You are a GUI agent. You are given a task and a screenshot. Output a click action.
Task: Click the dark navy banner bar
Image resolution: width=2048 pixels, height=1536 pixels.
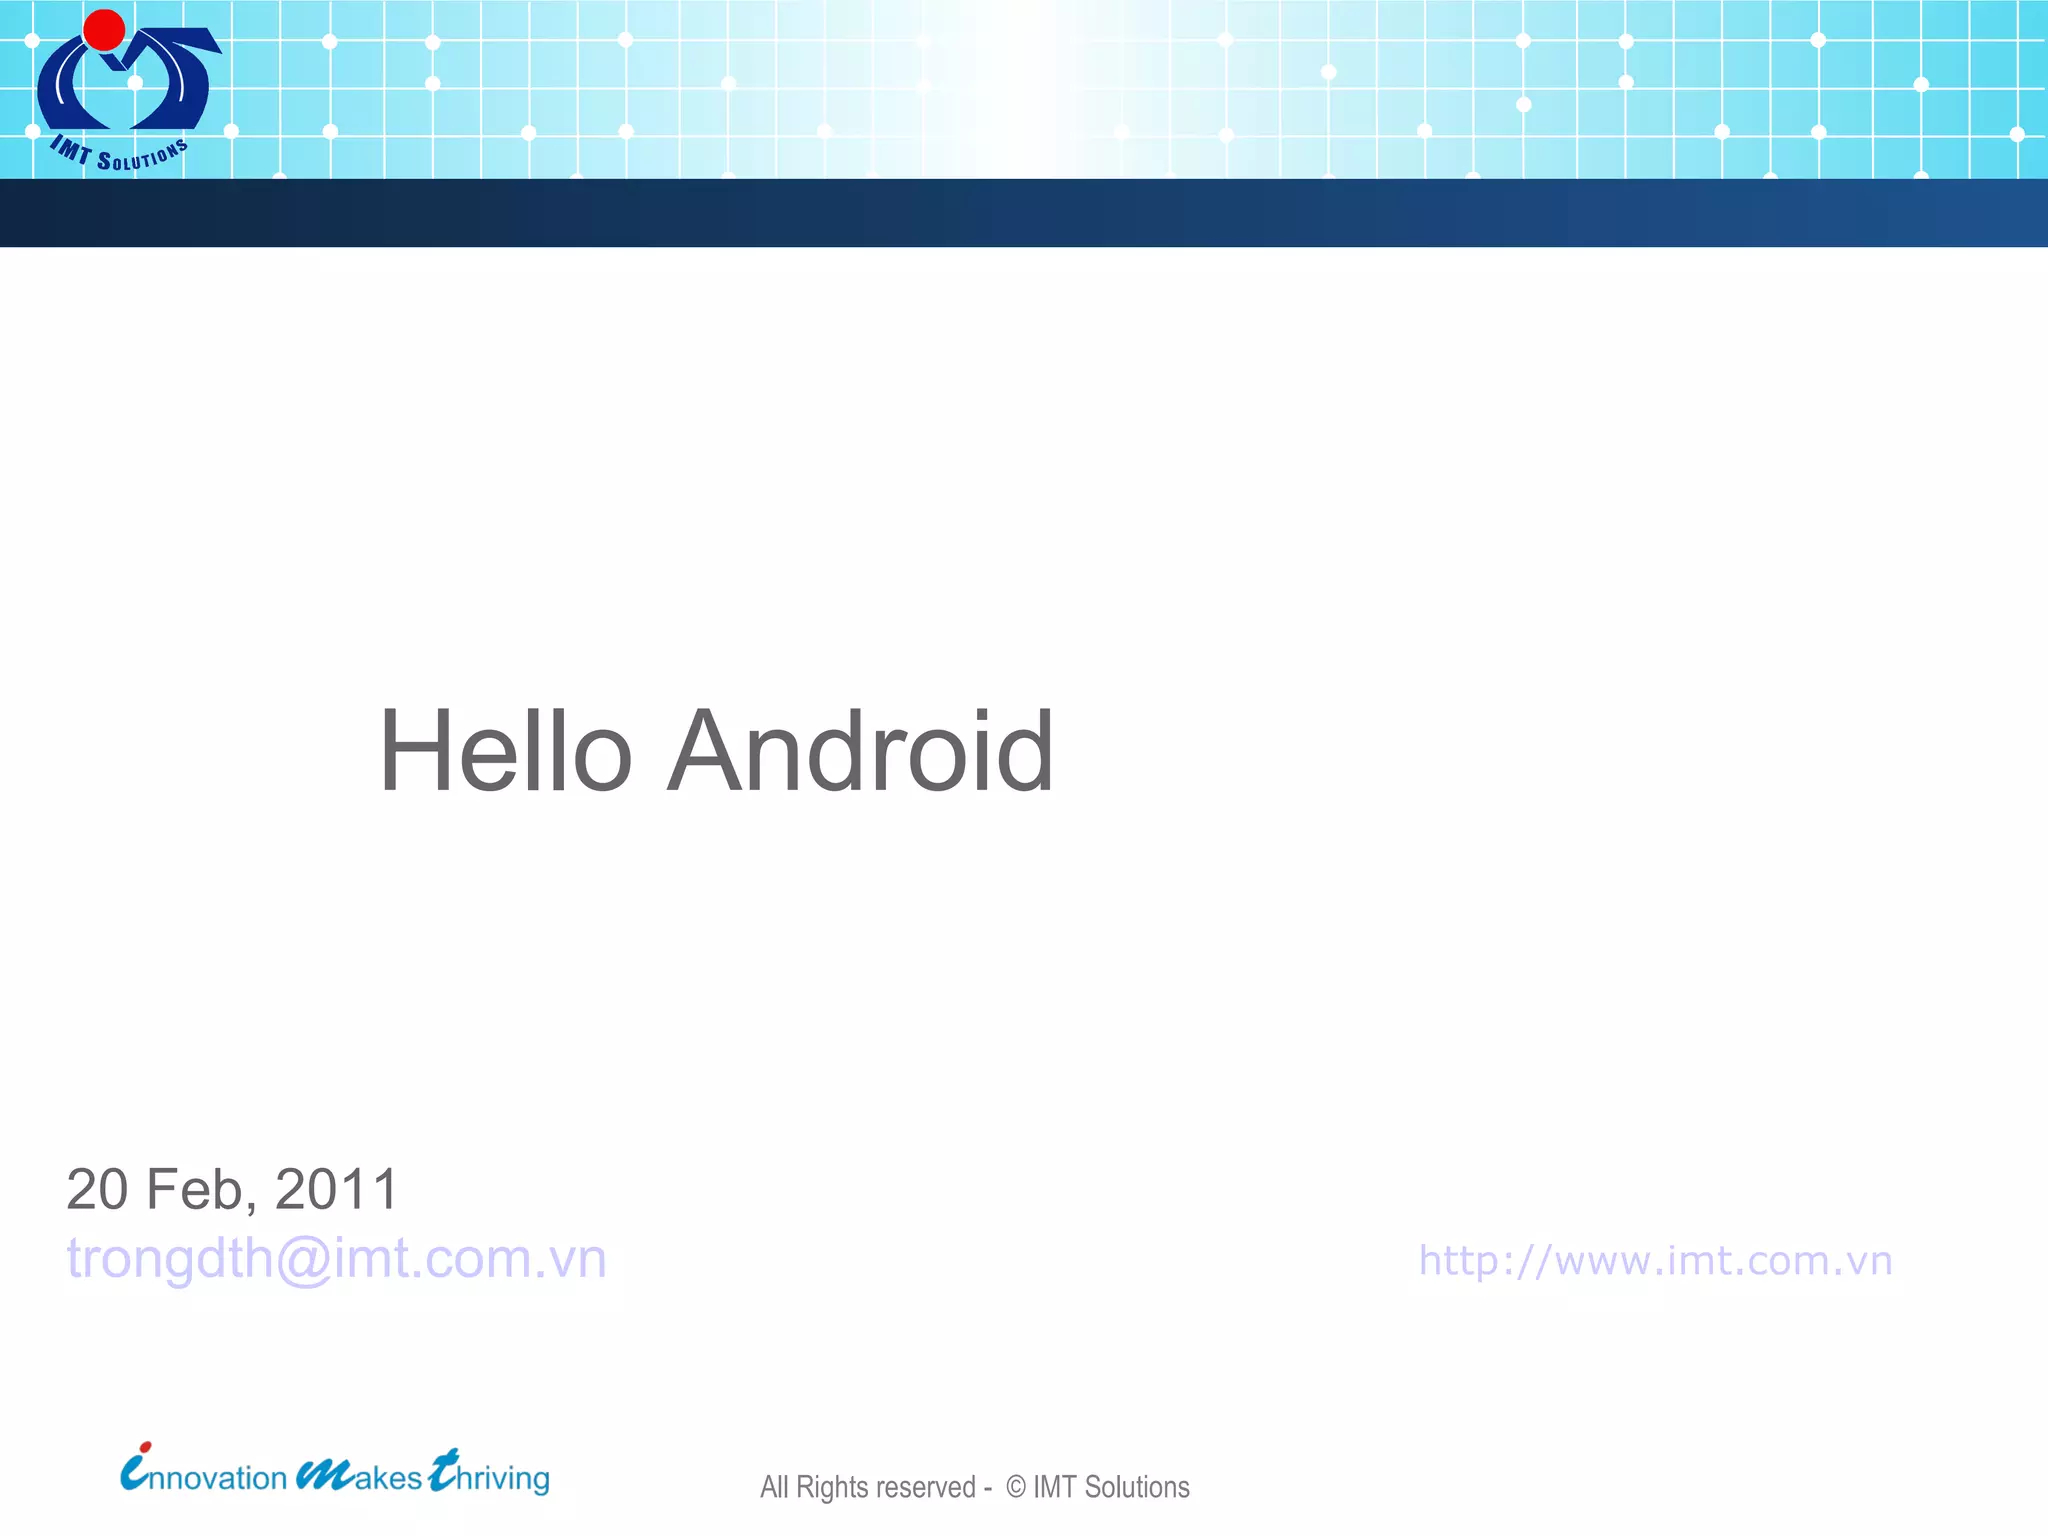coord(1024,213)
